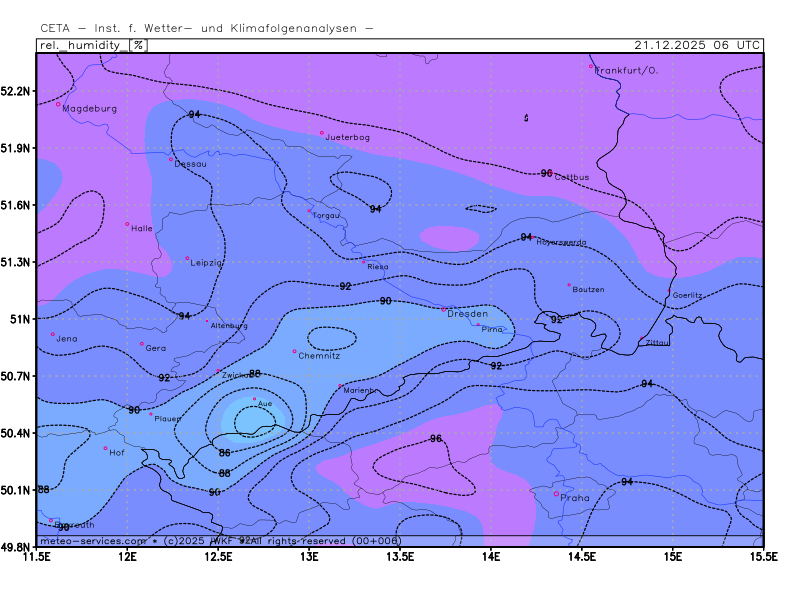Click the Frankfurt/O. city marker

pyautogui.click(x=591, y=67)
